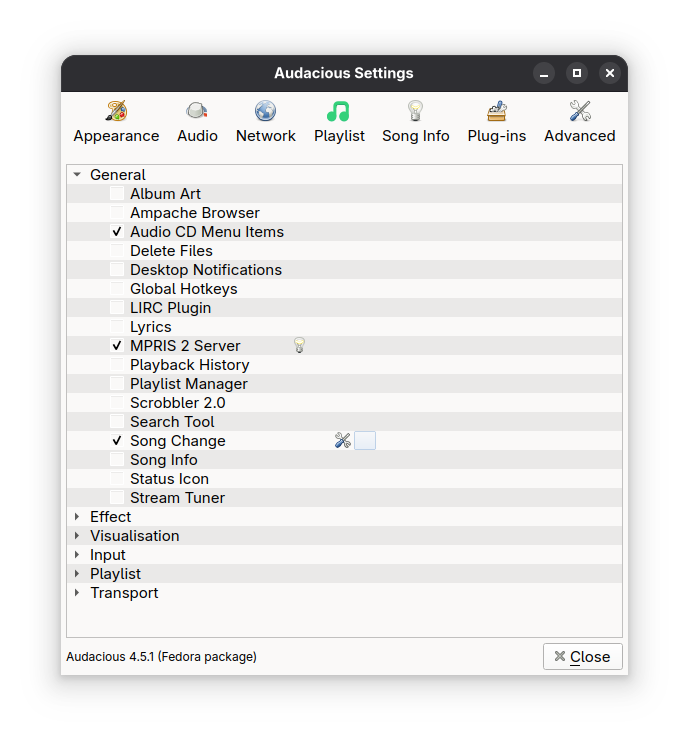Select the Desktop Notifications row
This screenshot has width=689, height=742.
pyautogui.click(x=205, y=270)
